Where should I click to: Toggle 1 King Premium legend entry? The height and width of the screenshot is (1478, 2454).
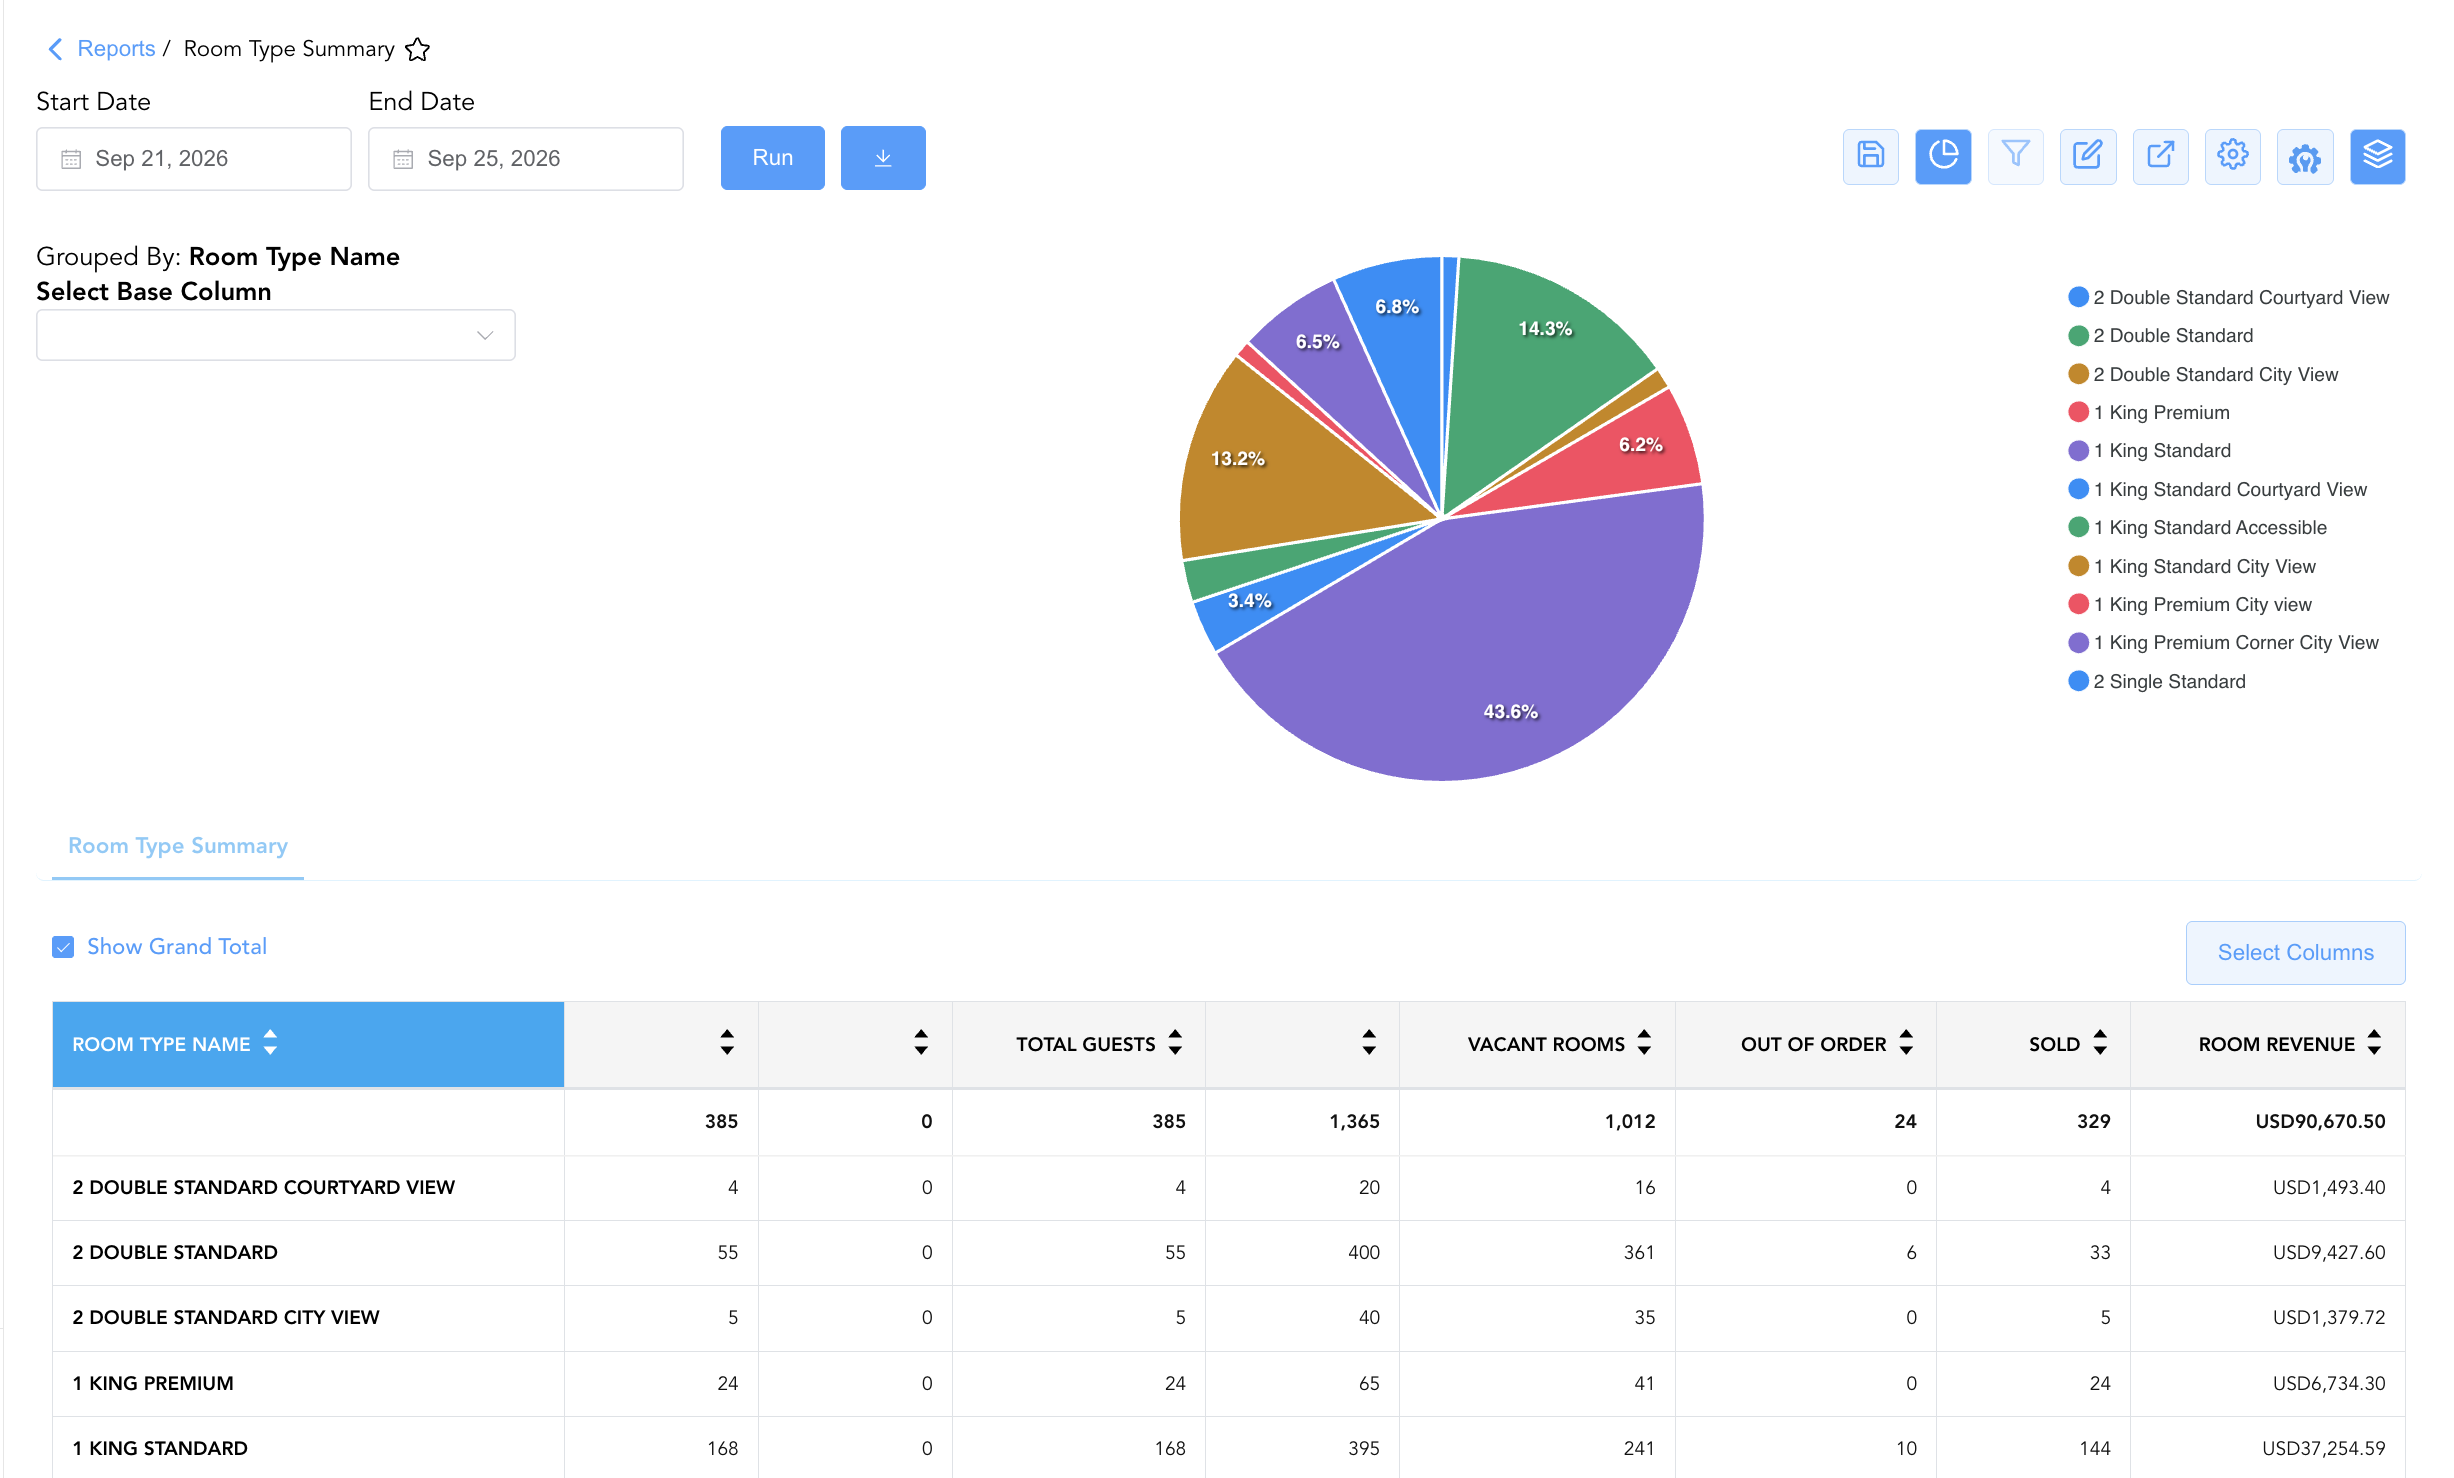click(2149, 412)
